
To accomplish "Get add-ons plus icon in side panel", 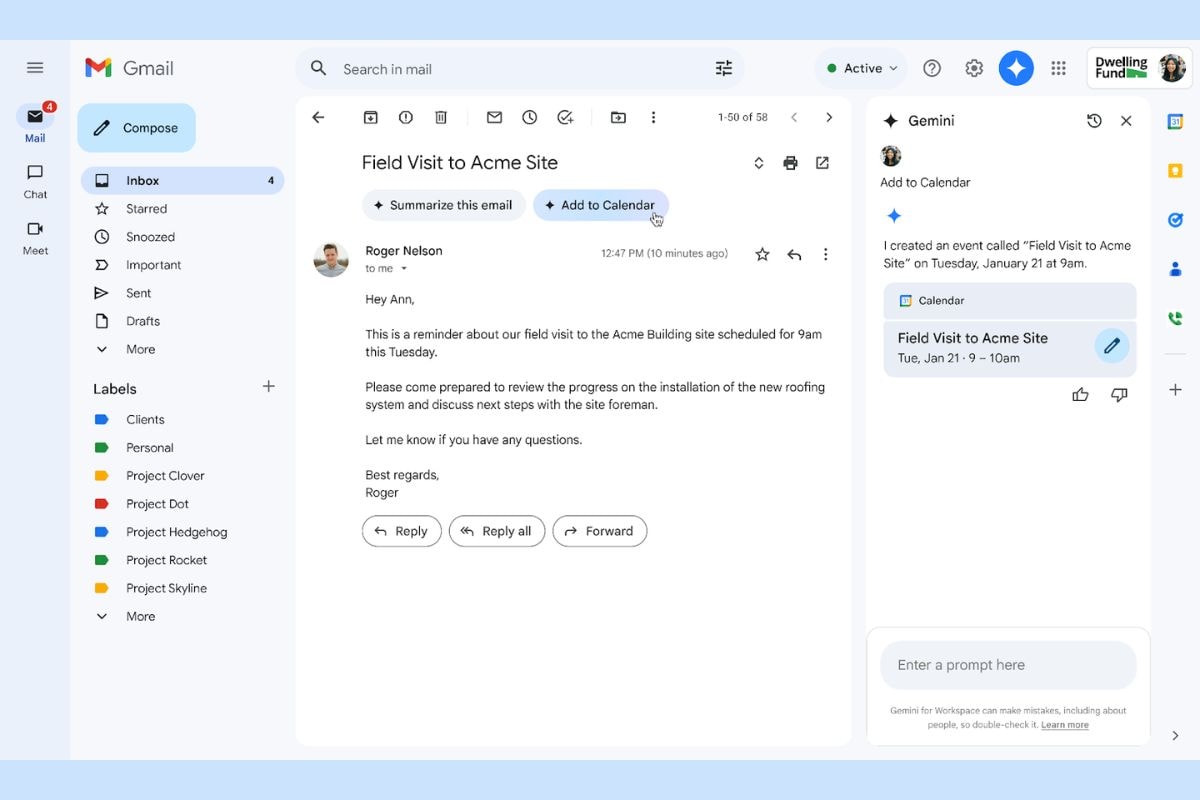I will [x=1176, y=390].
